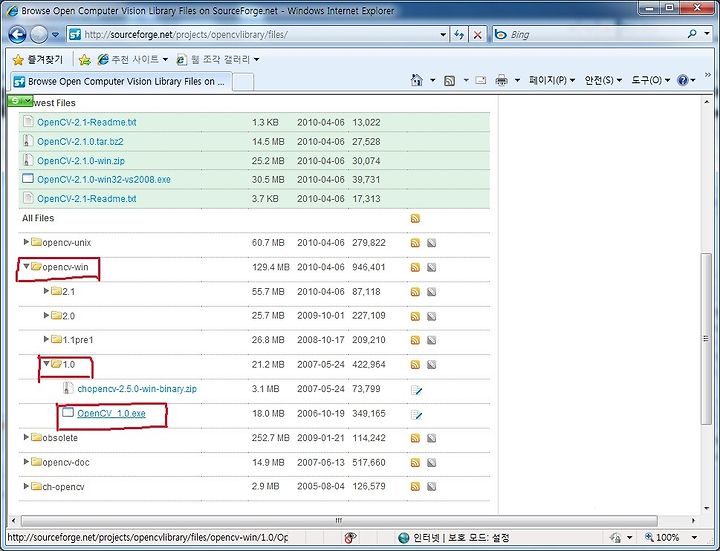This screenshot has width=720, height=551.
Task: Go back with the browser Back arrow
Action: (17, 34)
